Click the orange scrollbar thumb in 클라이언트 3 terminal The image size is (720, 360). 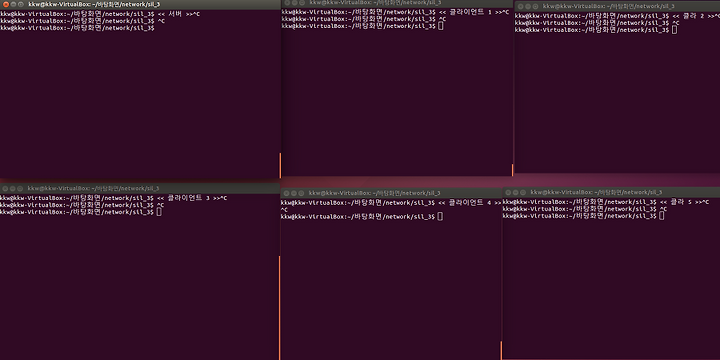279,308
